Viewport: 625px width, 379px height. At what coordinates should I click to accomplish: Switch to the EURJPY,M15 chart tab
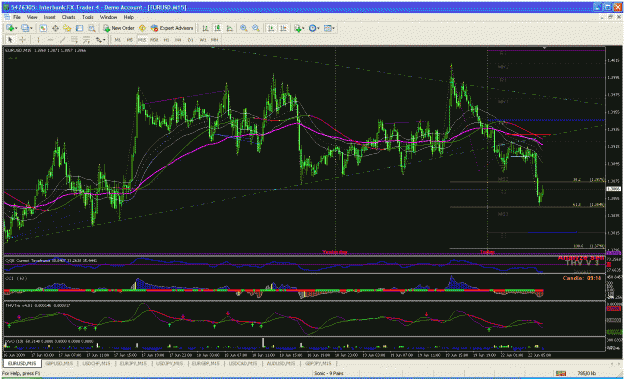133,363
